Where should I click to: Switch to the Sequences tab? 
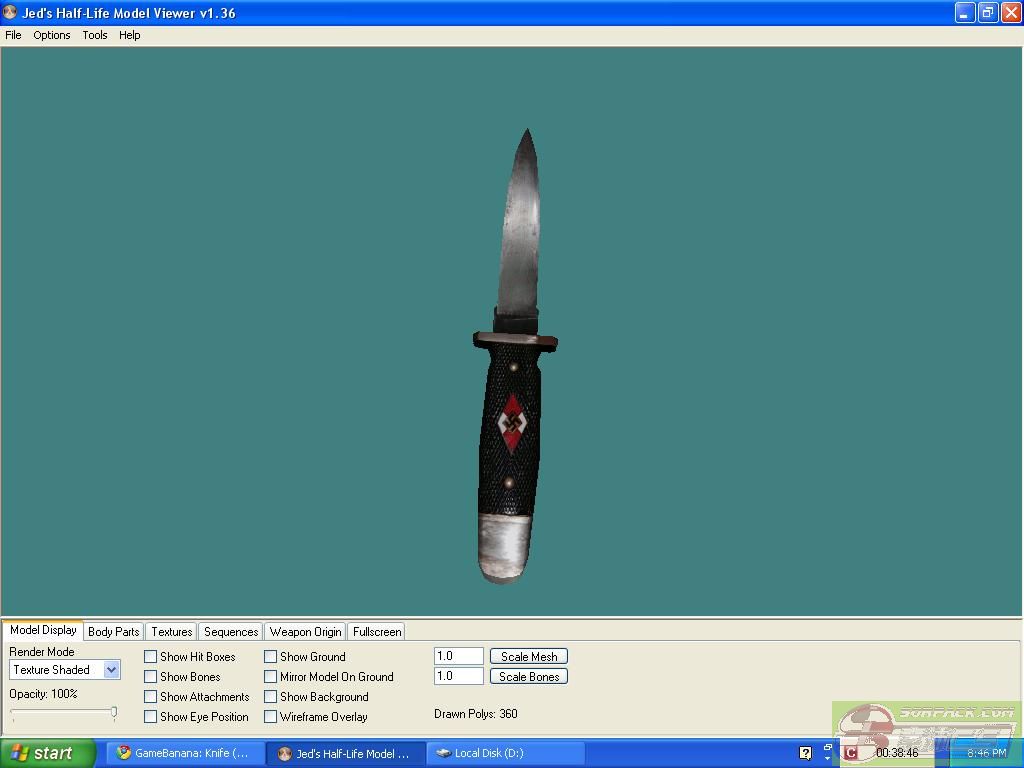coord(231,632)
